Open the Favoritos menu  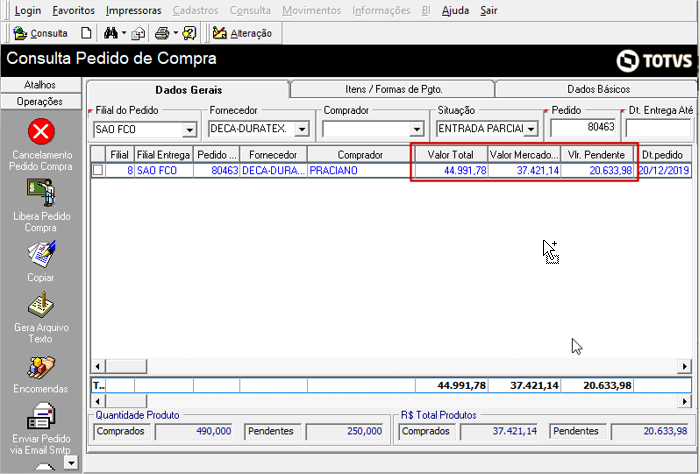73,10
